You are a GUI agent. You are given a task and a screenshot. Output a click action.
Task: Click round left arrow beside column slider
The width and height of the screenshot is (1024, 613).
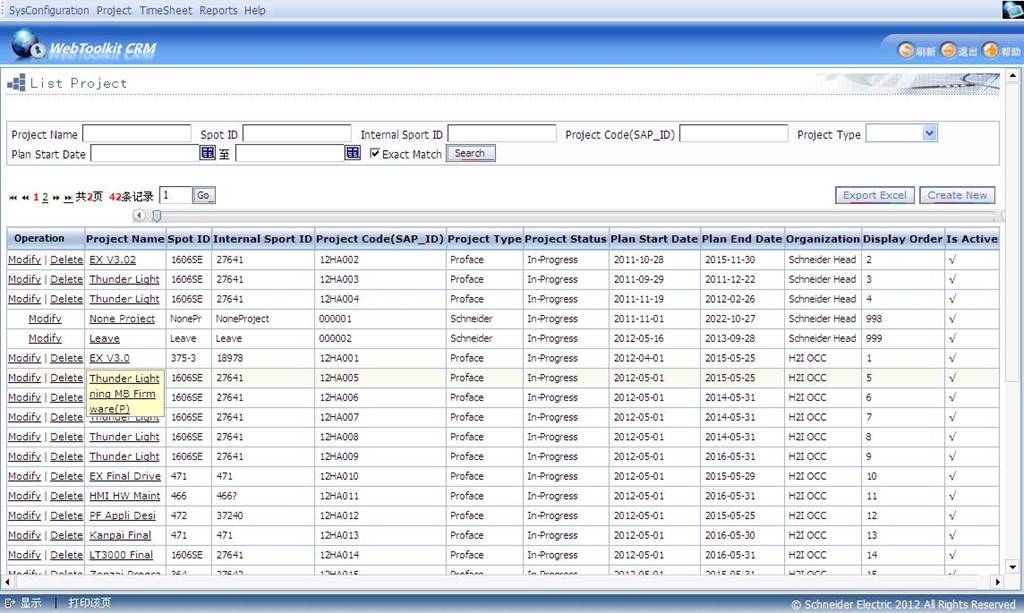pos(138,215)
